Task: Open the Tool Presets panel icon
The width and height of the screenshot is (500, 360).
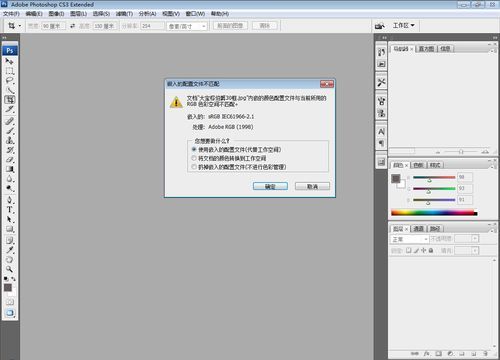Action: coord(381,82)
